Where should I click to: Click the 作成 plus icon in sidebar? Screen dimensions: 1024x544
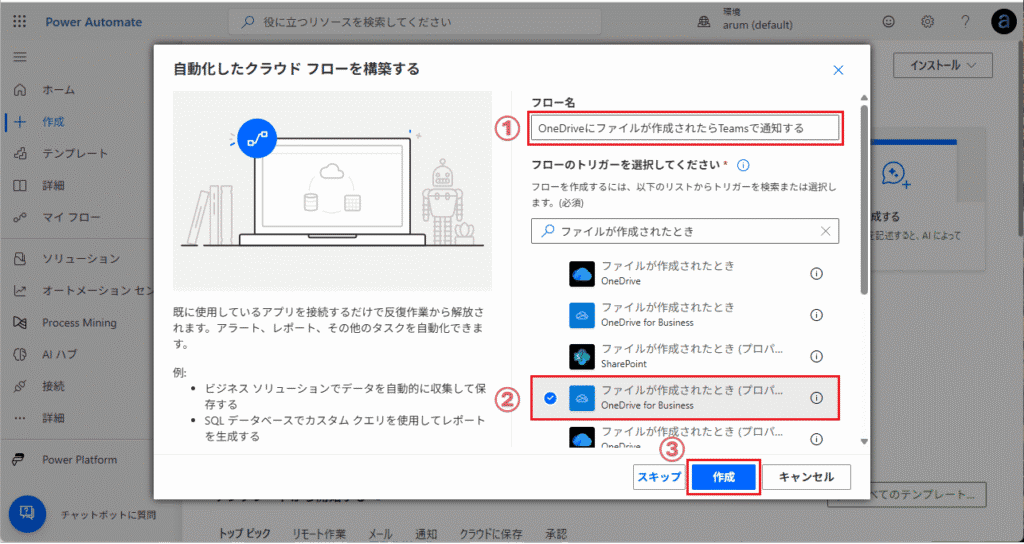20,121
